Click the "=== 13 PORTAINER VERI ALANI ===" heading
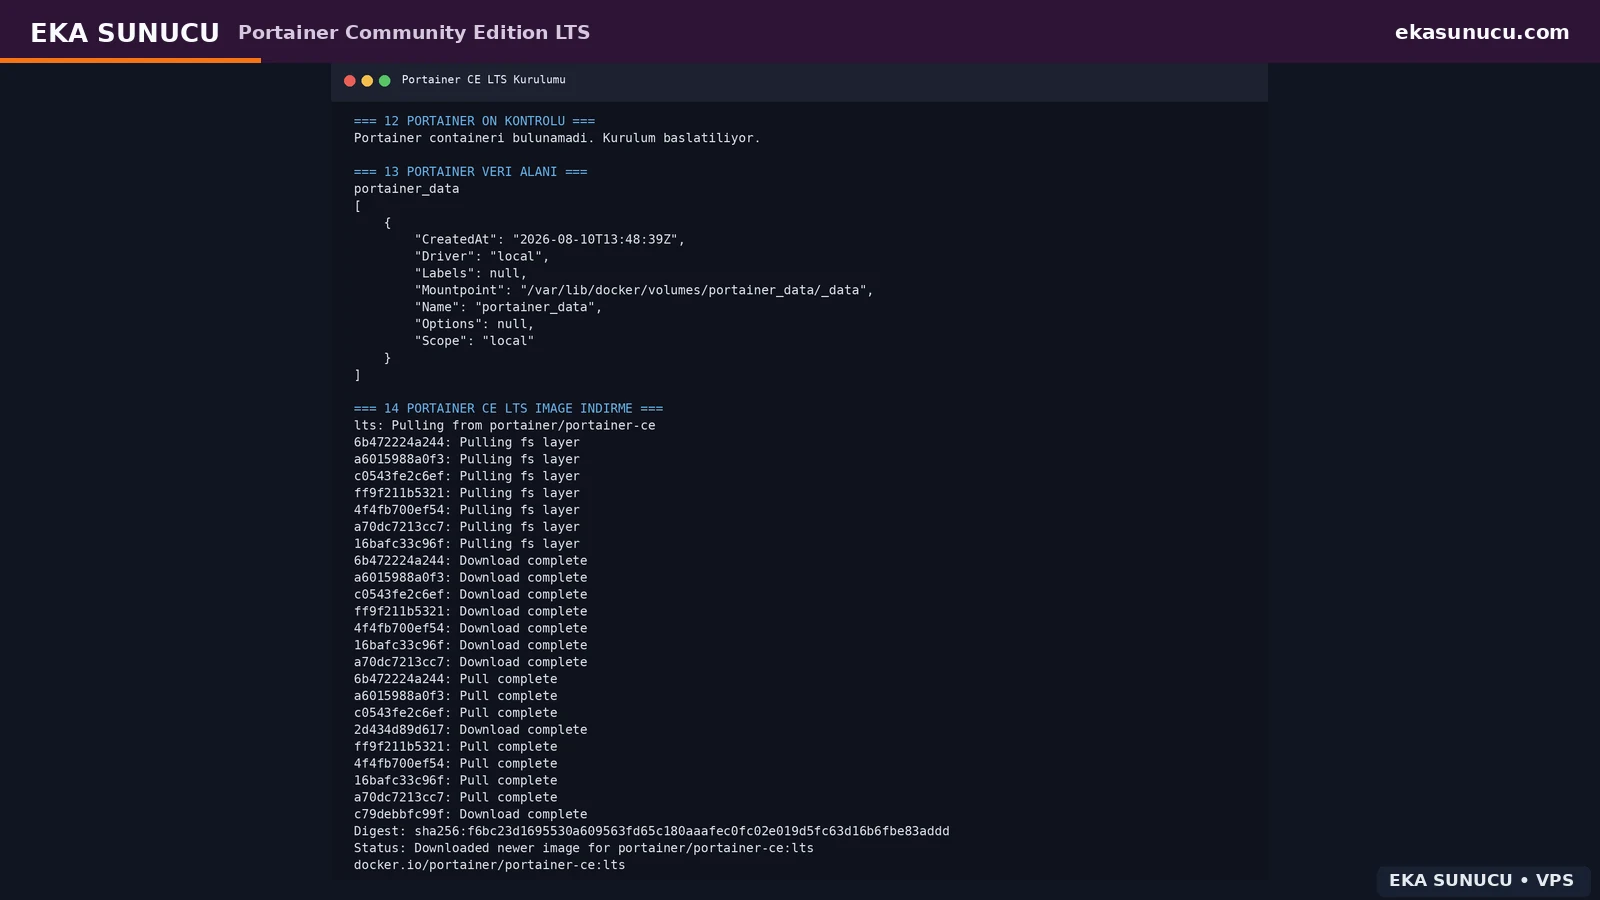Viewport: 1600px width, 900px height. click(471, 172)
